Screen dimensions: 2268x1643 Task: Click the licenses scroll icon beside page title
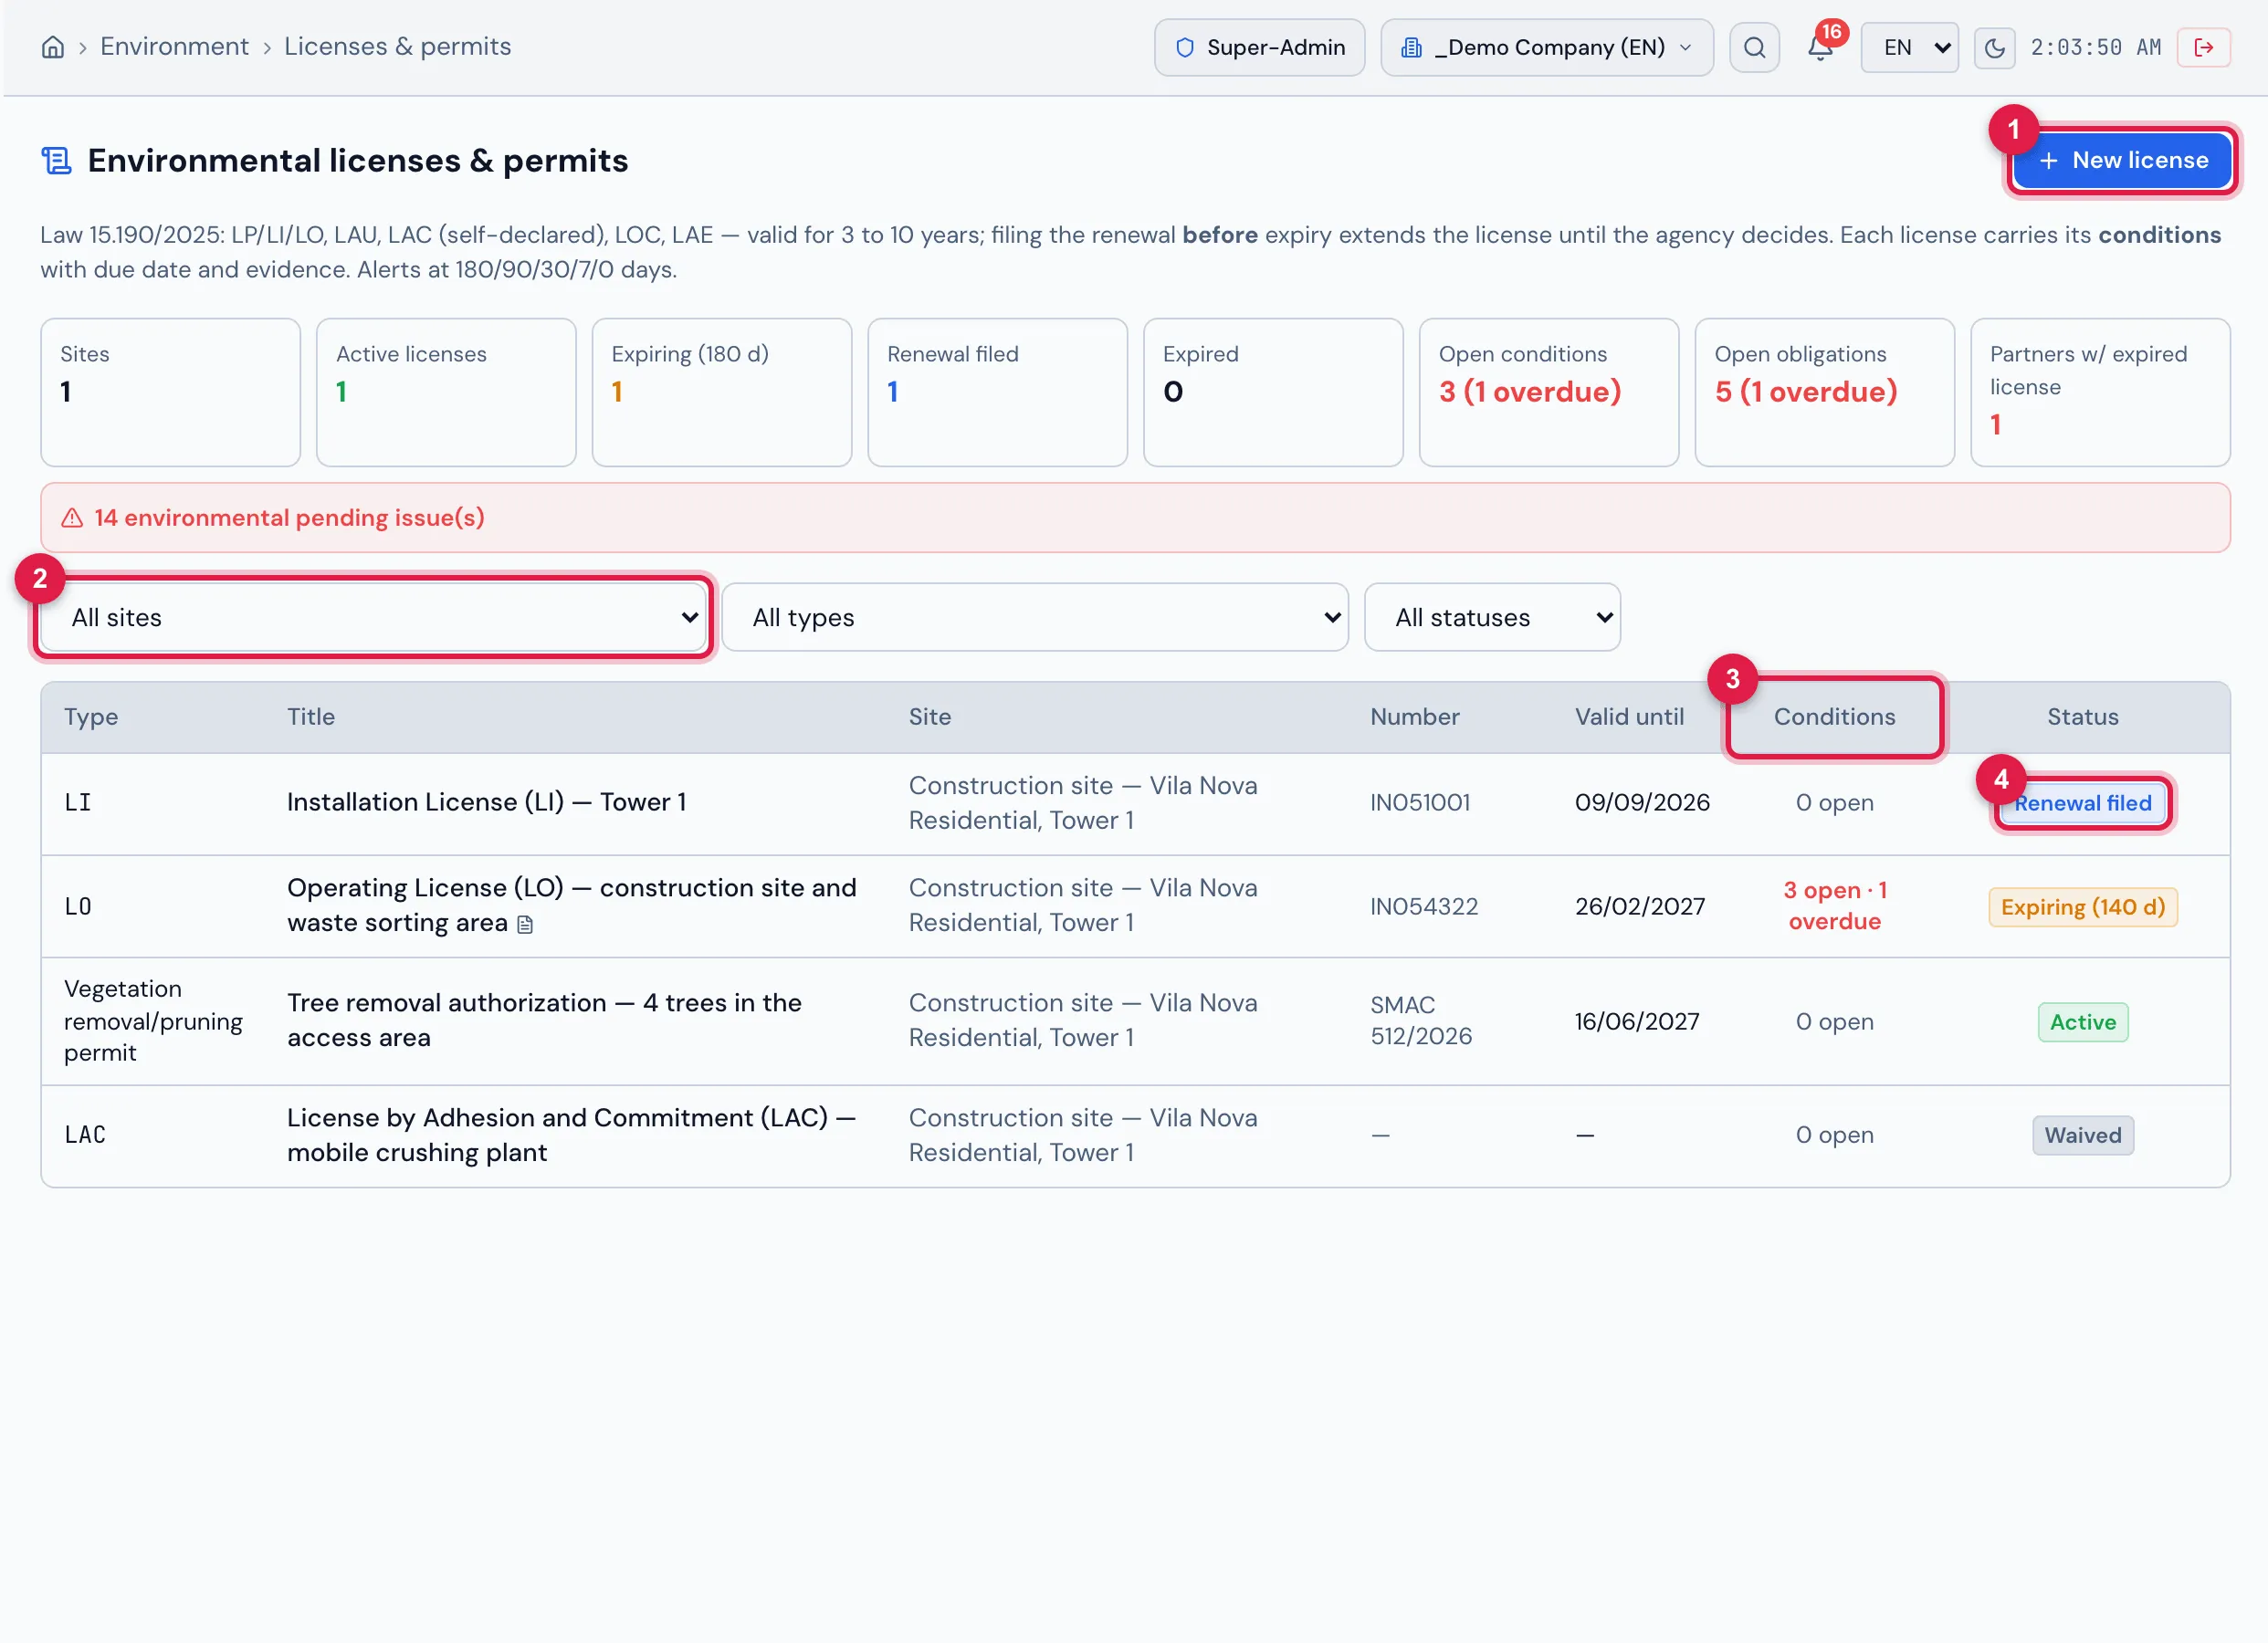[56, 161]
